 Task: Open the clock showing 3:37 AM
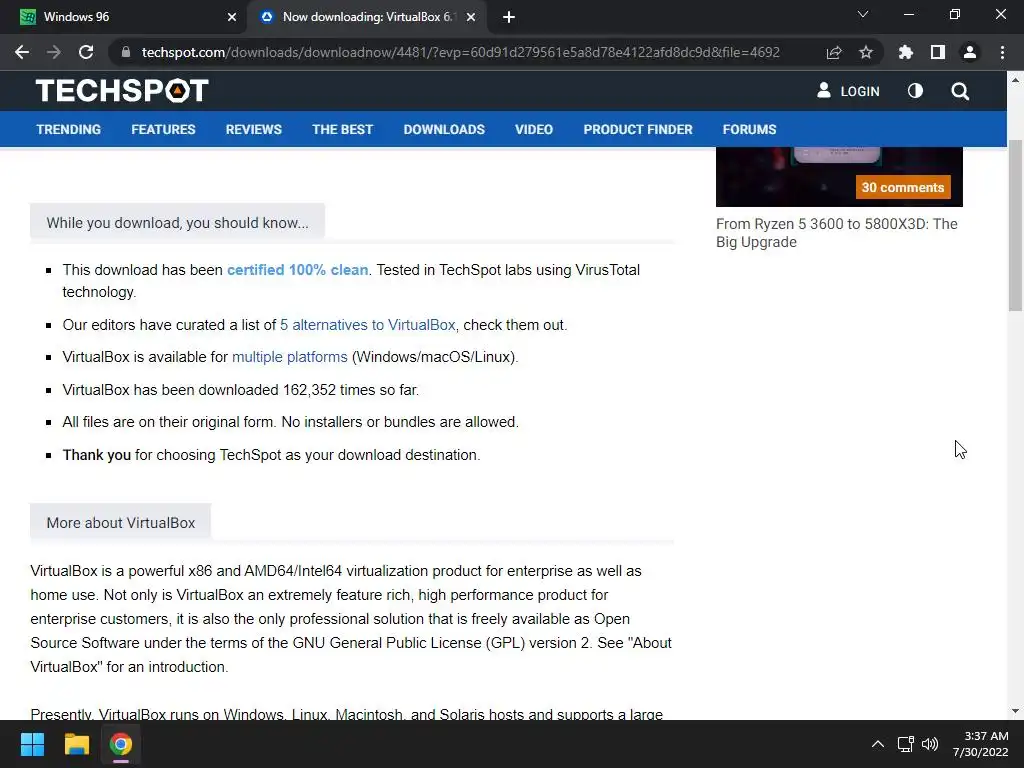980,744
